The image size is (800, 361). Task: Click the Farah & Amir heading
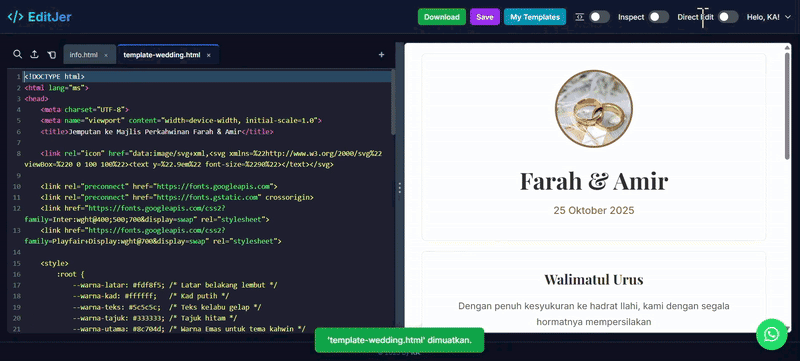[593, 180]
